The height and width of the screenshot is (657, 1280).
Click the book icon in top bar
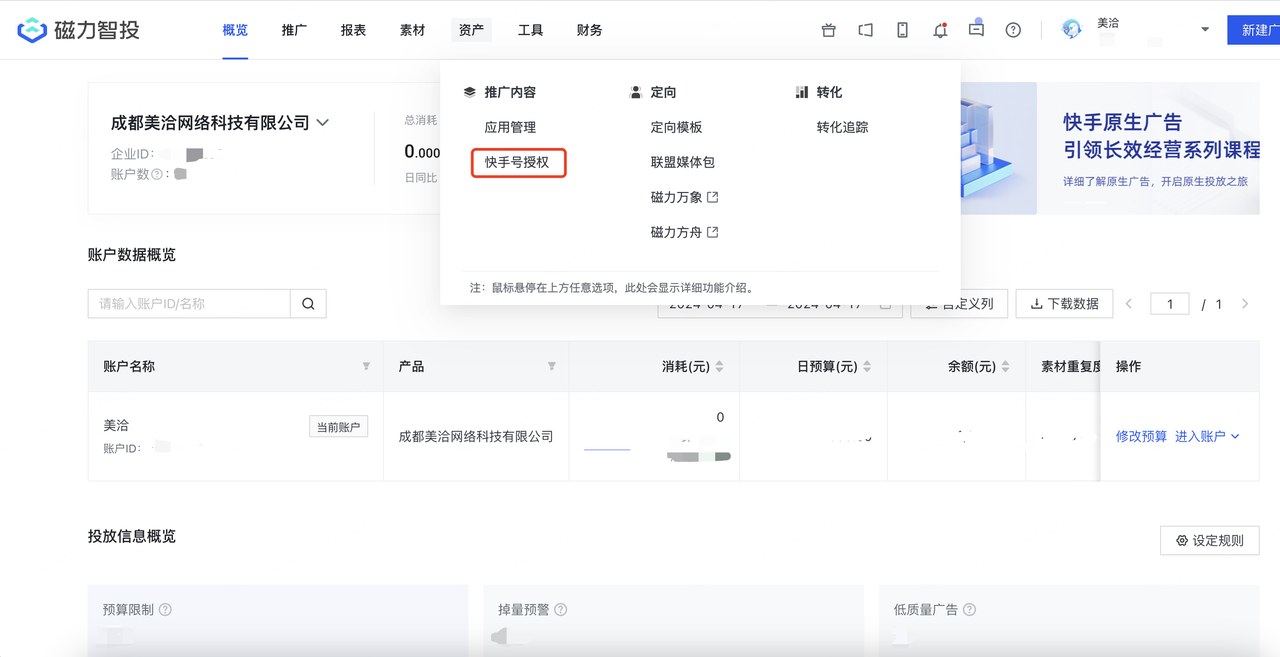coord(865,30)
